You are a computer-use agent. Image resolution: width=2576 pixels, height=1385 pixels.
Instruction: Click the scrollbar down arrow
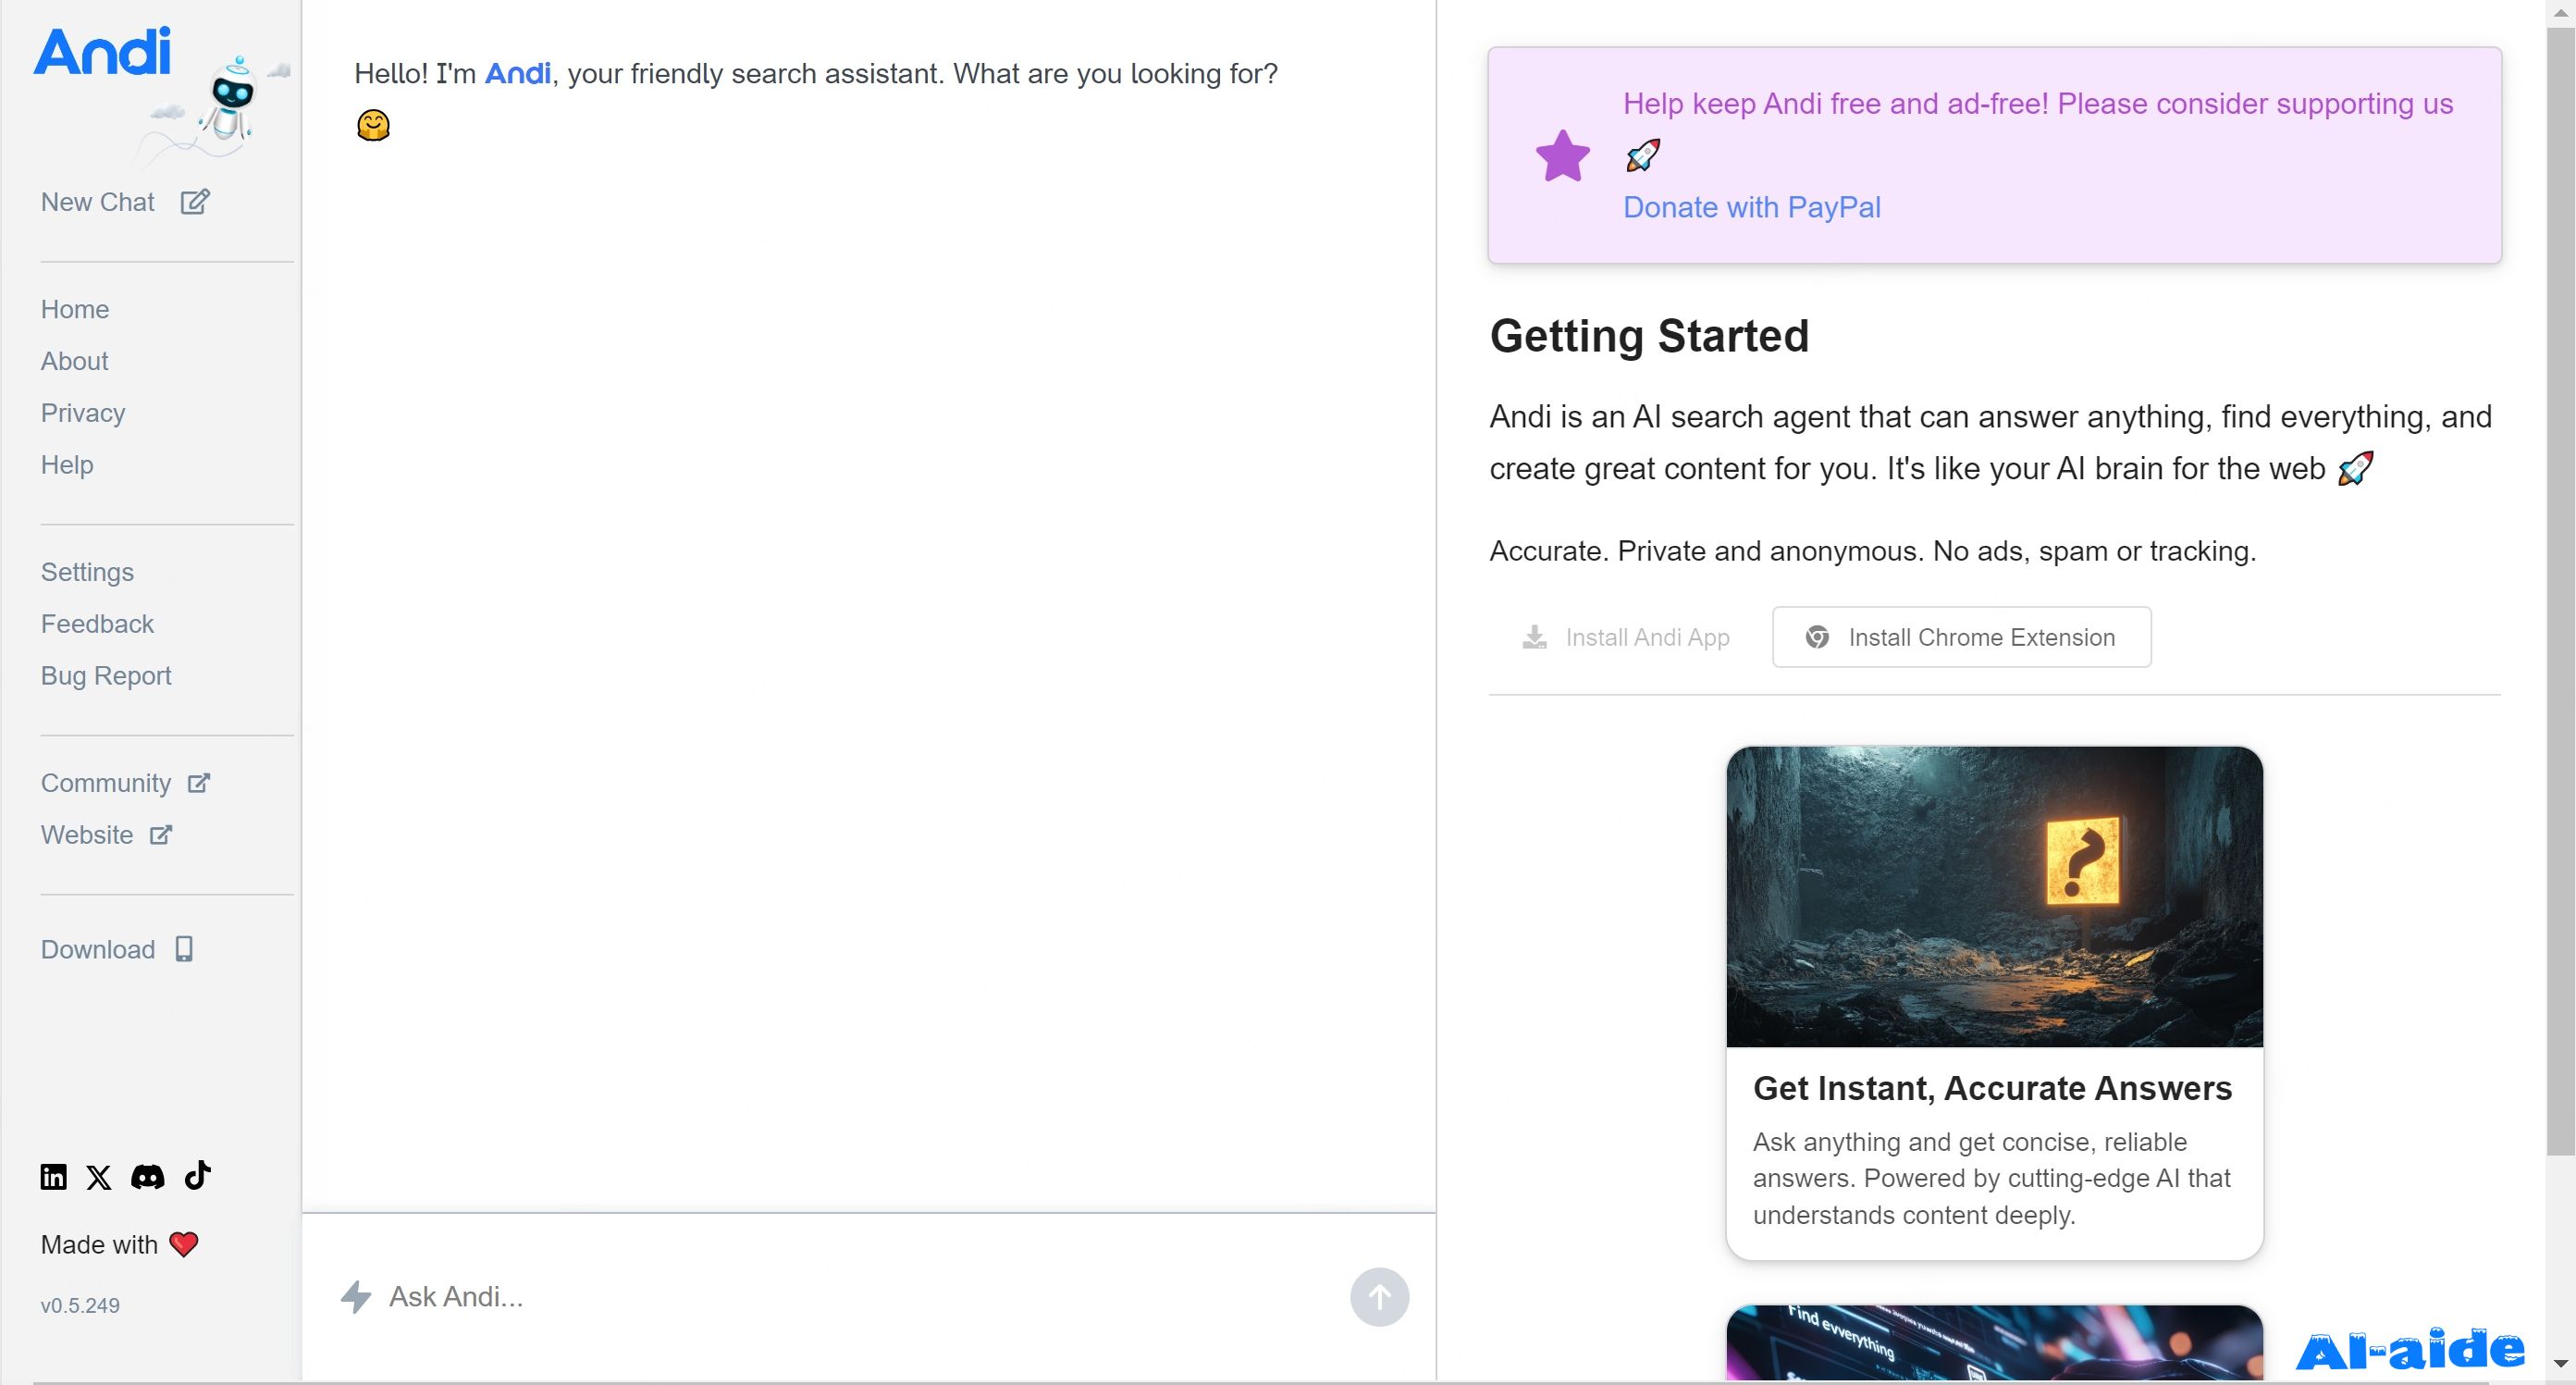(2560, 1363)
